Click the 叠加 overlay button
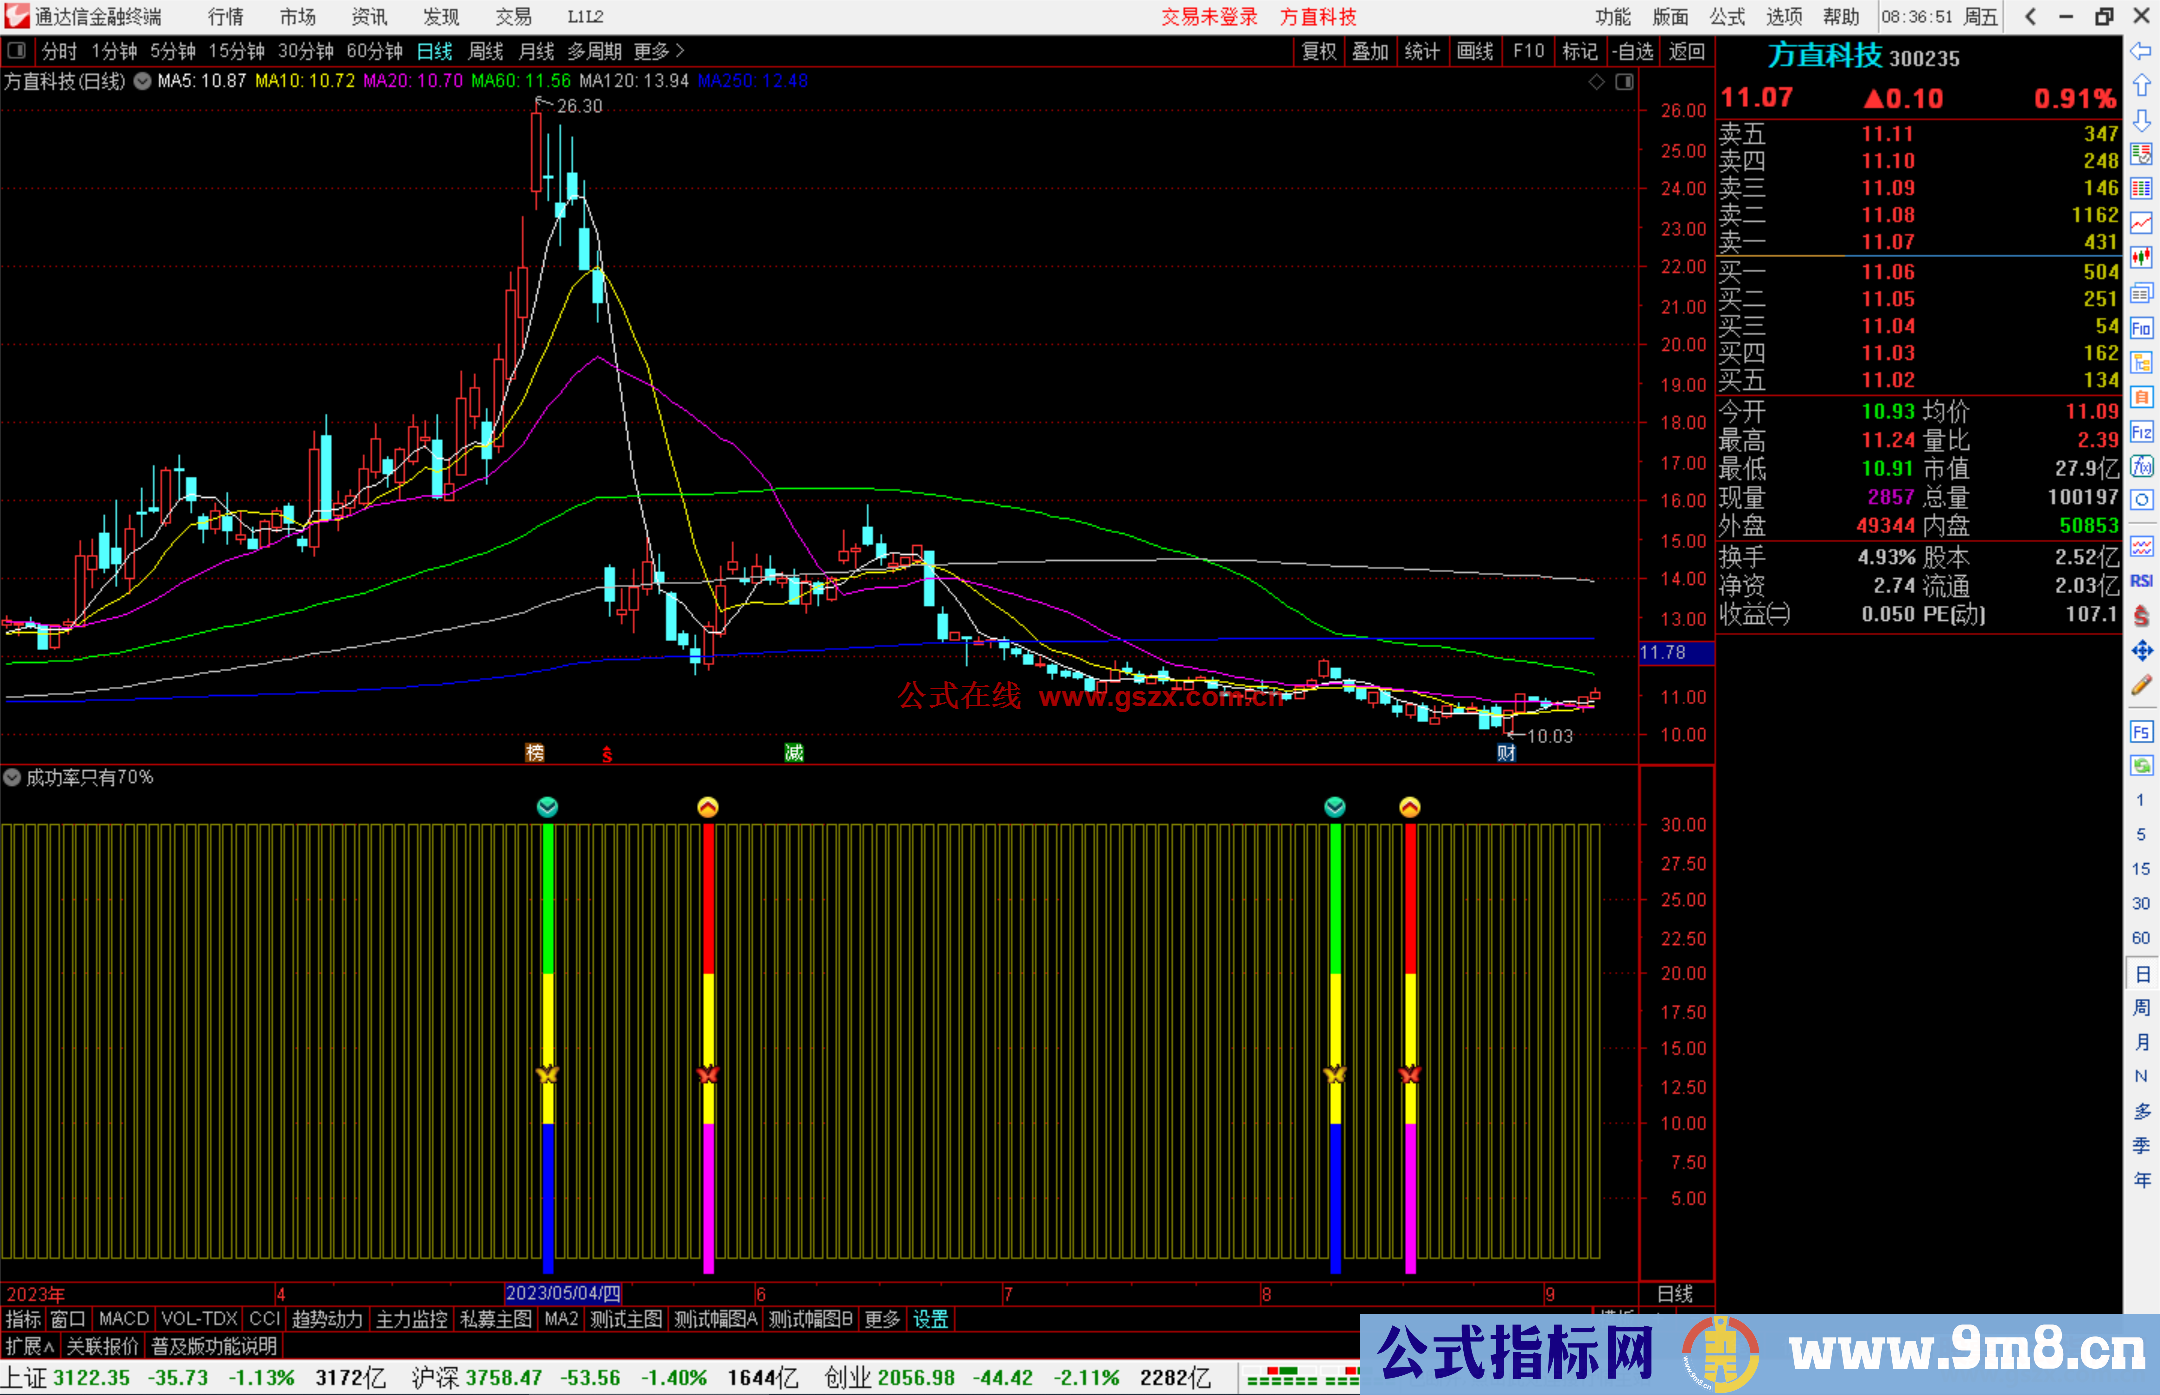 click(x=1370, y=51)
